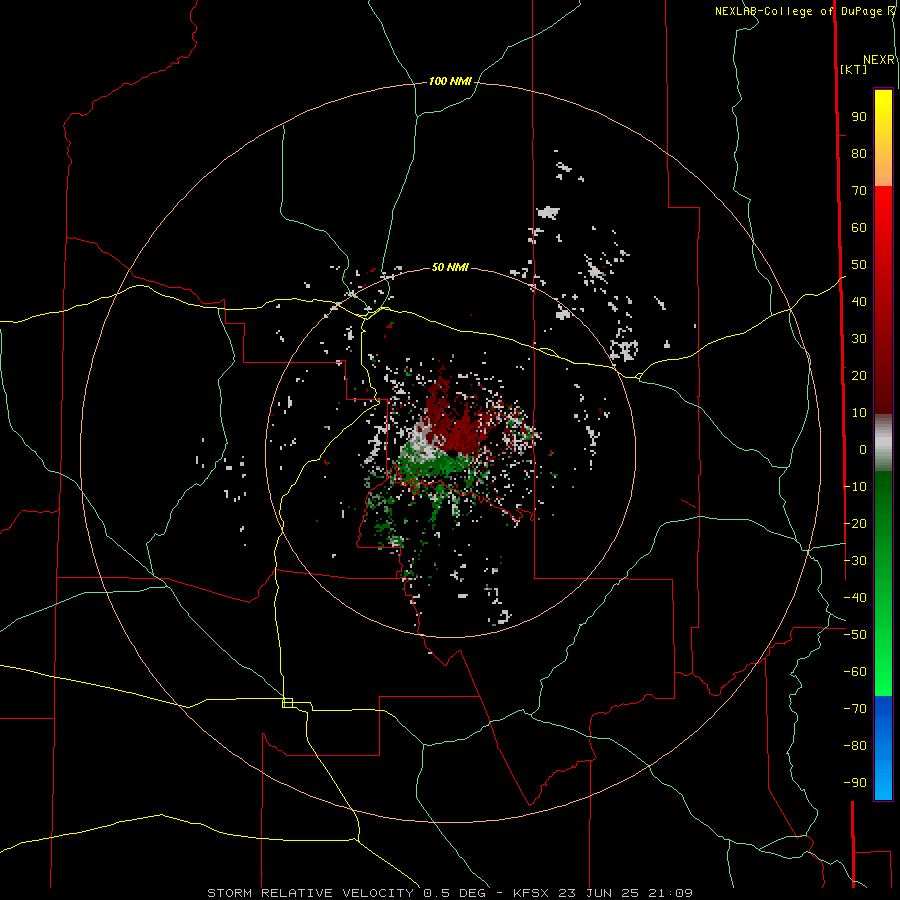Click the positive "80" scale value

(859, 154)
